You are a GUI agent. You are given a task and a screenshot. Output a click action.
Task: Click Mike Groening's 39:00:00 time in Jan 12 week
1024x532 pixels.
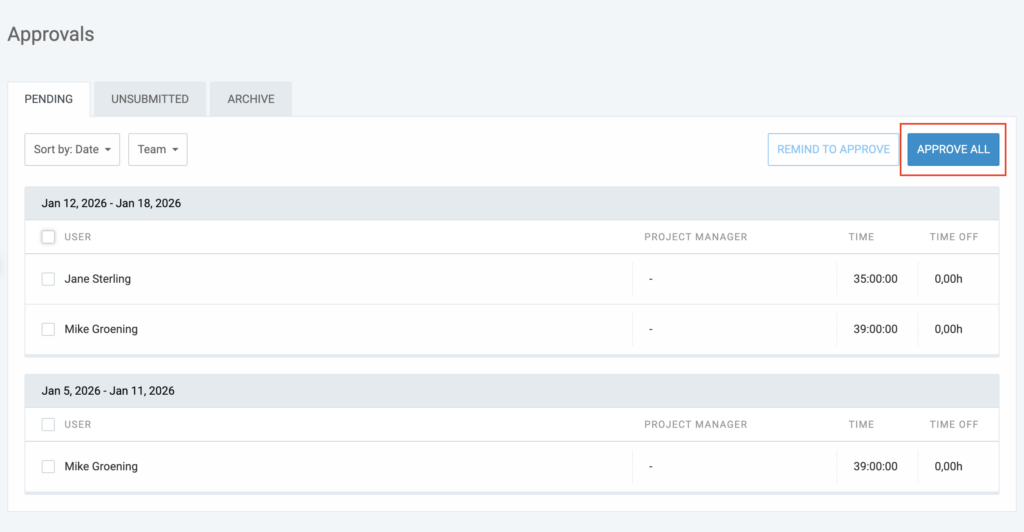(x=875, y=329)
